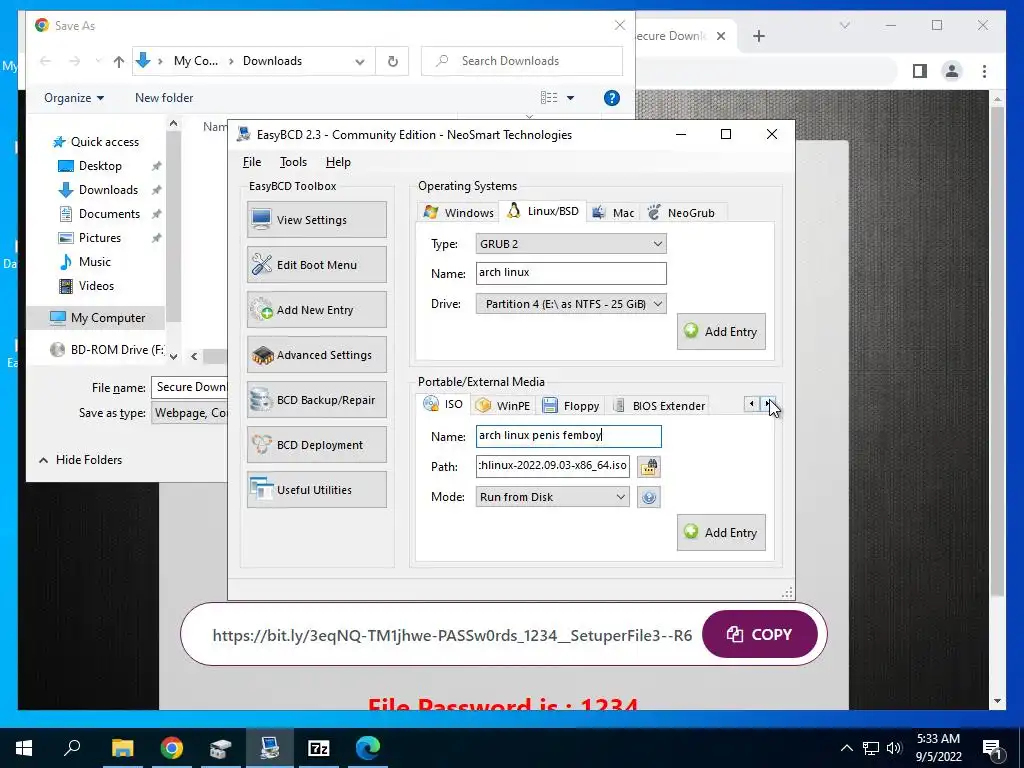
Task: Select the BIOS Extender tab
Action: pyautogui.click(x=659, y=406)
